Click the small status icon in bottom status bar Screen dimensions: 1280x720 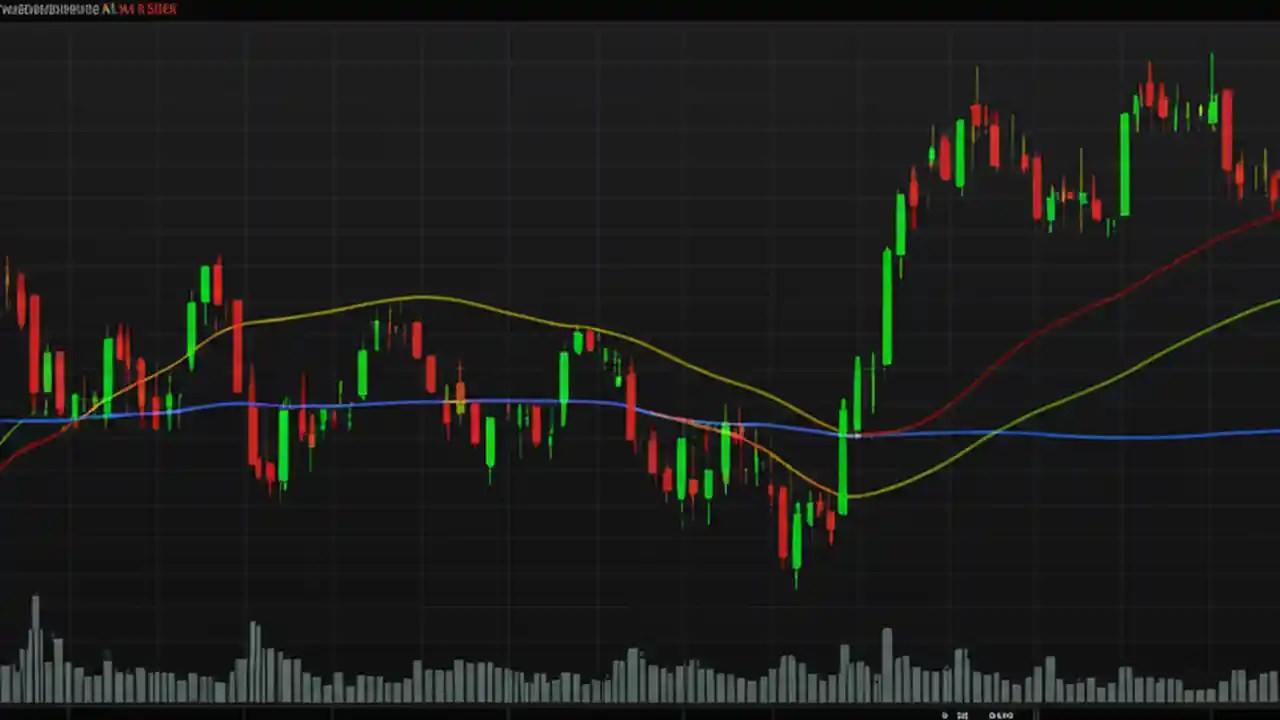coord(946,715)
